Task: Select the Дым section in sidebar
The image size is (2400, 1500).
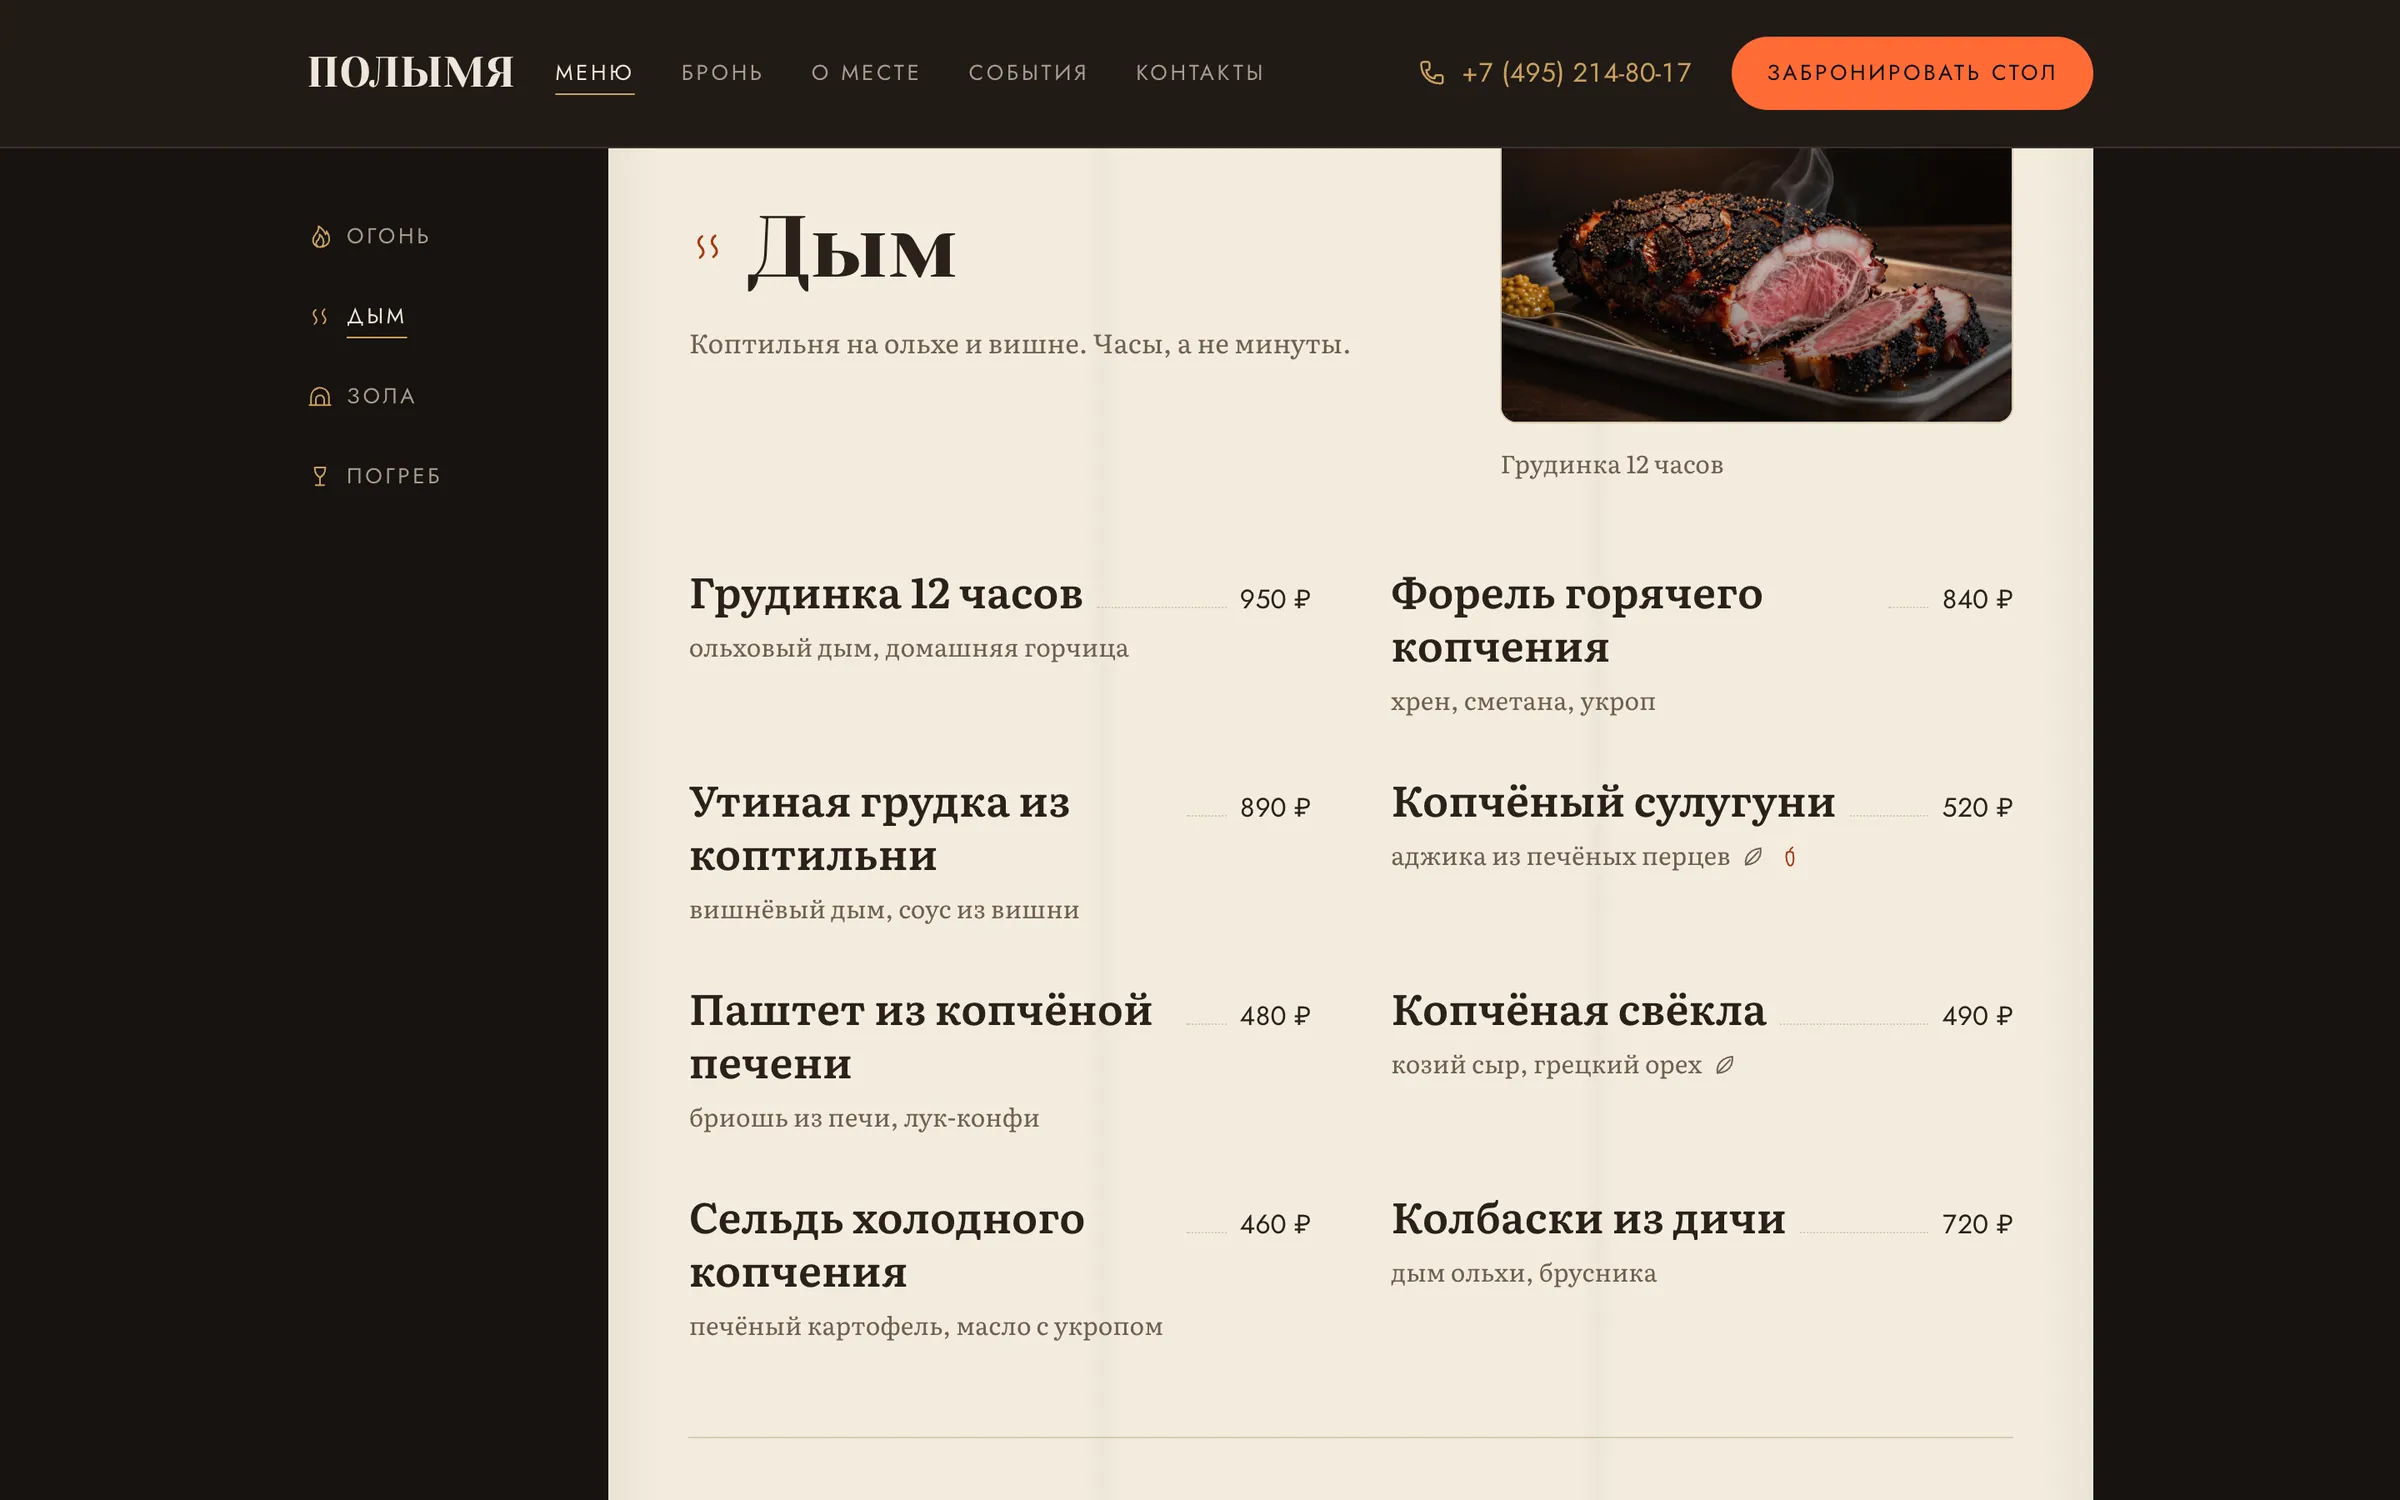Action: click(376, 317)
